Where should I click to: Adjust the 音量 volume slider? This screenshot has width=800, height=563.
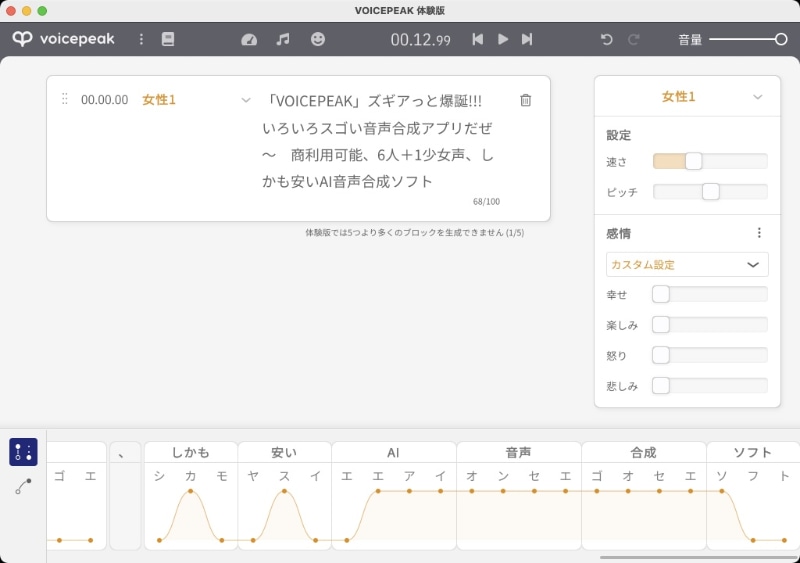(x=748, y=39)
